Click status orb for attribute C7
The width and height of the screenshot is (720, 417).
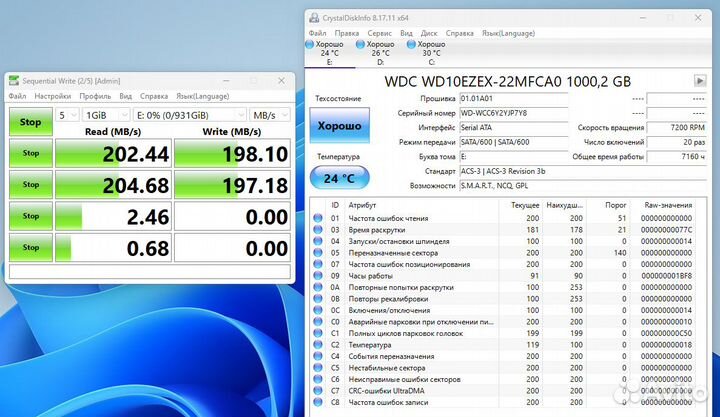coord(318,390)
